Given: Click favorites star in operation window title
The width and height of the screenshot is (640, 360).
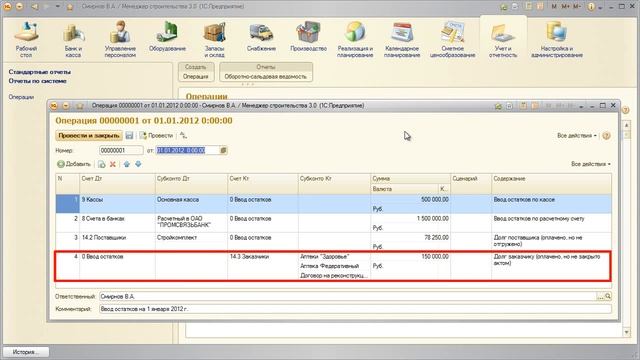Looking at the screenshot, I should coord(80,106).
